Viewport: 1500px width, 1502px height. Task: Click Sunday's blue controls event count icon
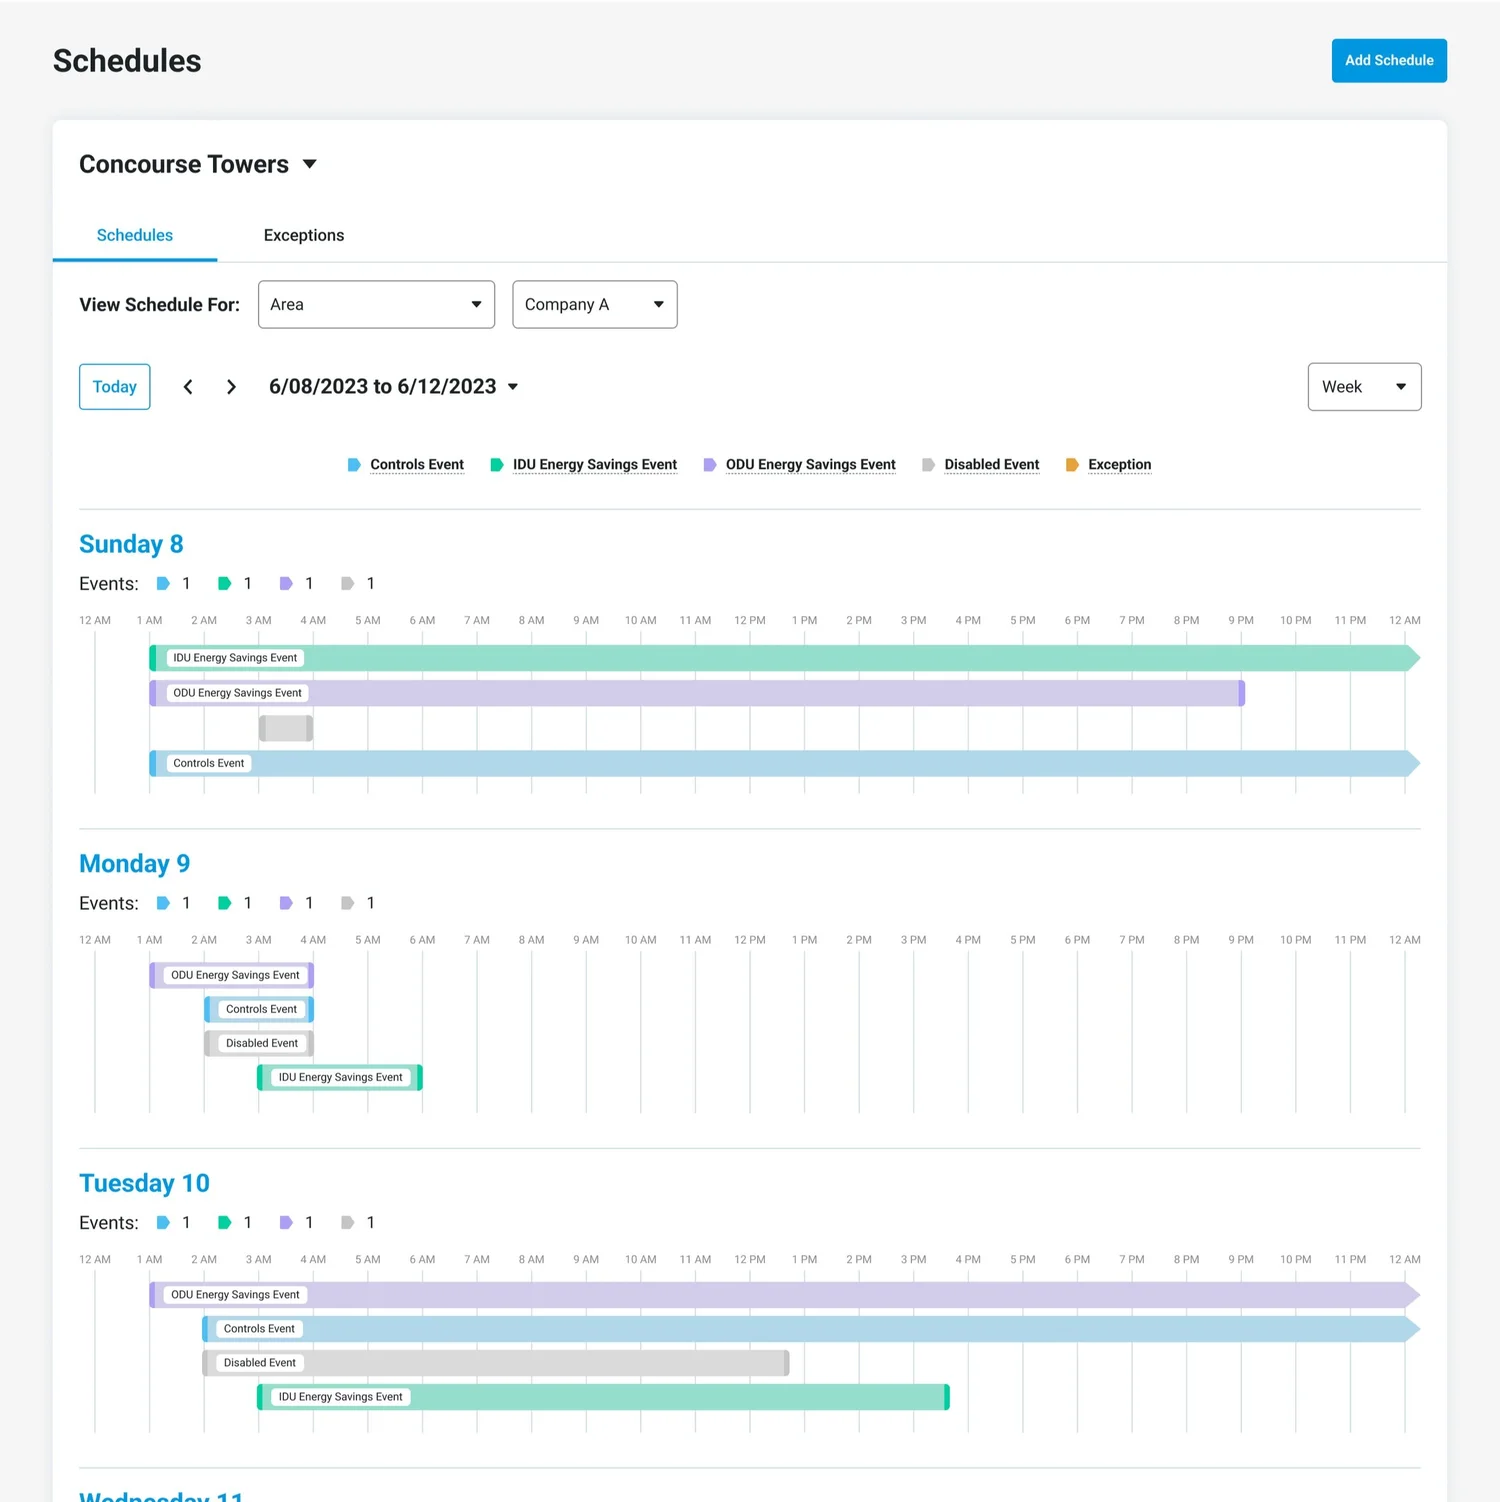coord(163,583)
